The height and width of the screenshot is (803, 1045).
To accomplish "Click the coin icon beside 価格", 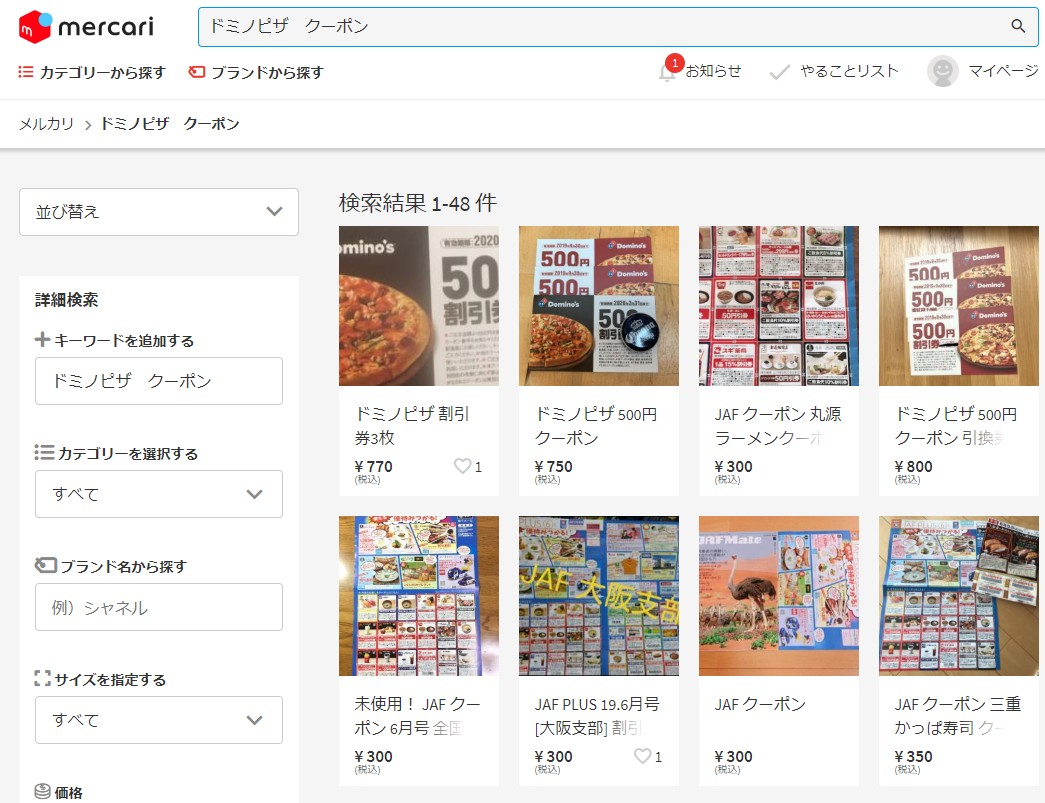I will (x=43, y=791).
